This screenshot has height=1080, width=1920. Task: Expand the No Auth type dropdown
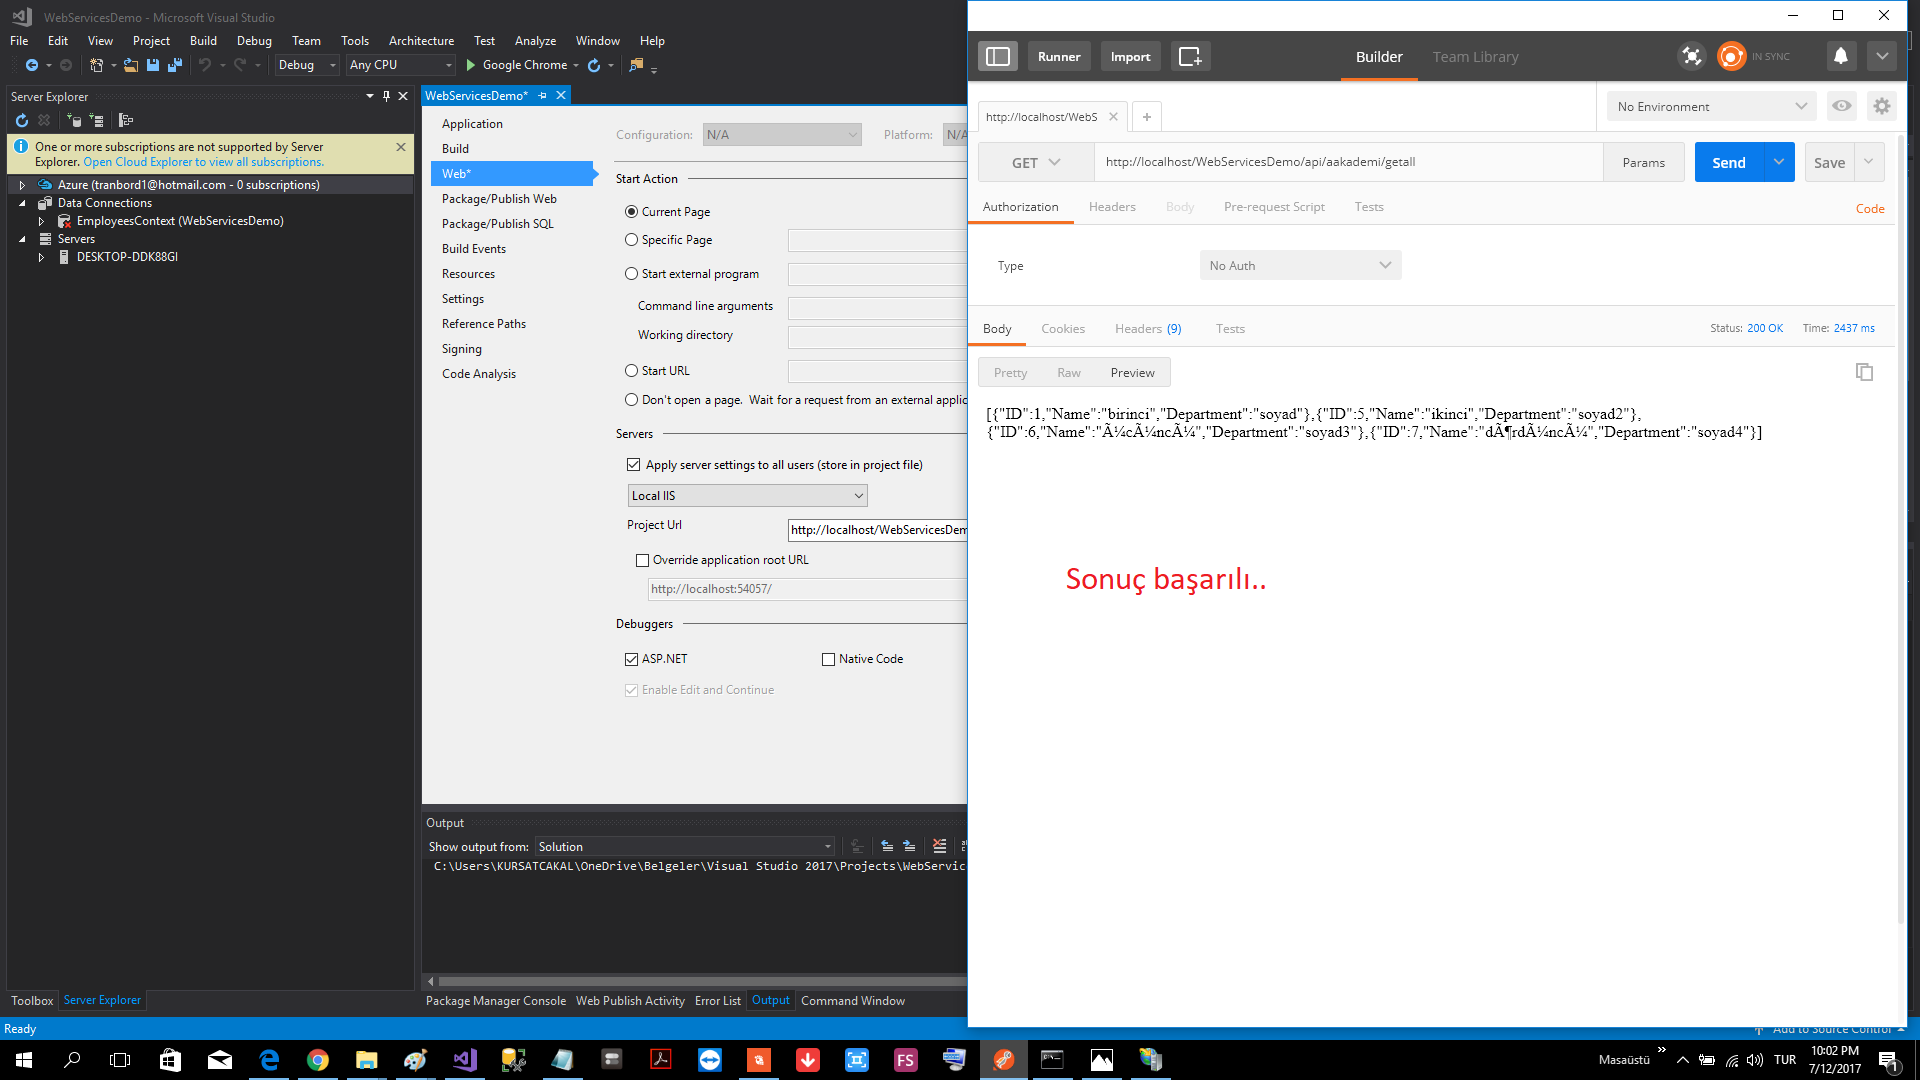click(x=1299, y=265)
